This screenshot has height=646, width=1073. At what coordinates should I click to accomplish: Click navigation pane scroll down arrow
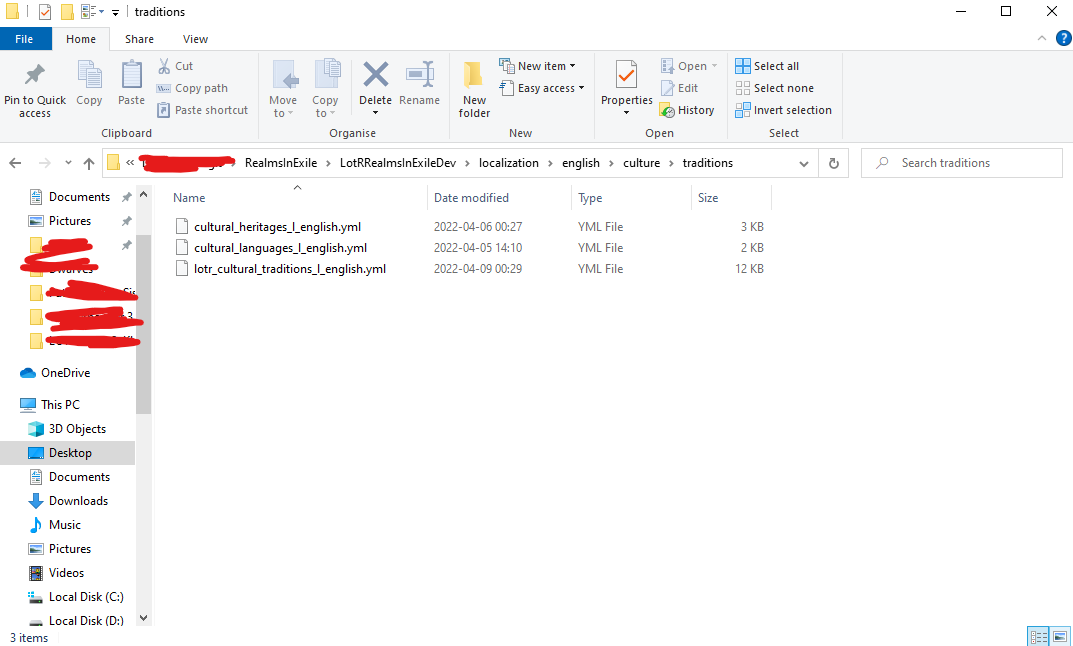(144, 618)
